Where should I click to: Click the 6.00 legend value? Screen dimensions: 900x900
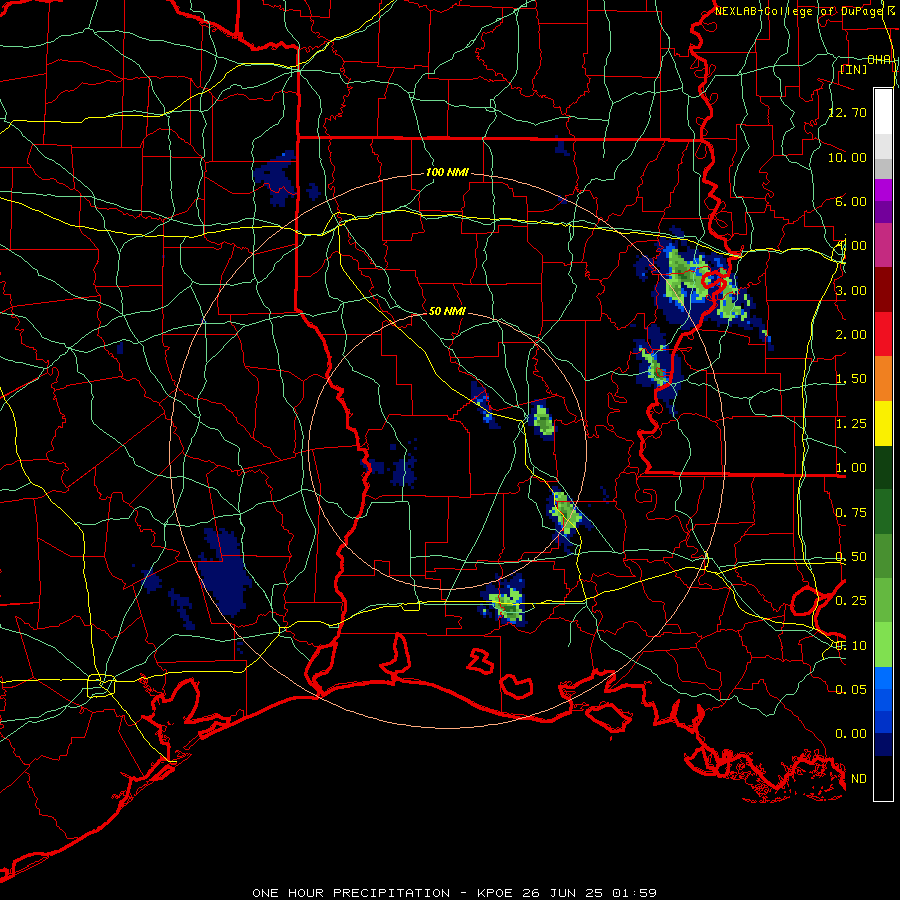pos(851,201)
